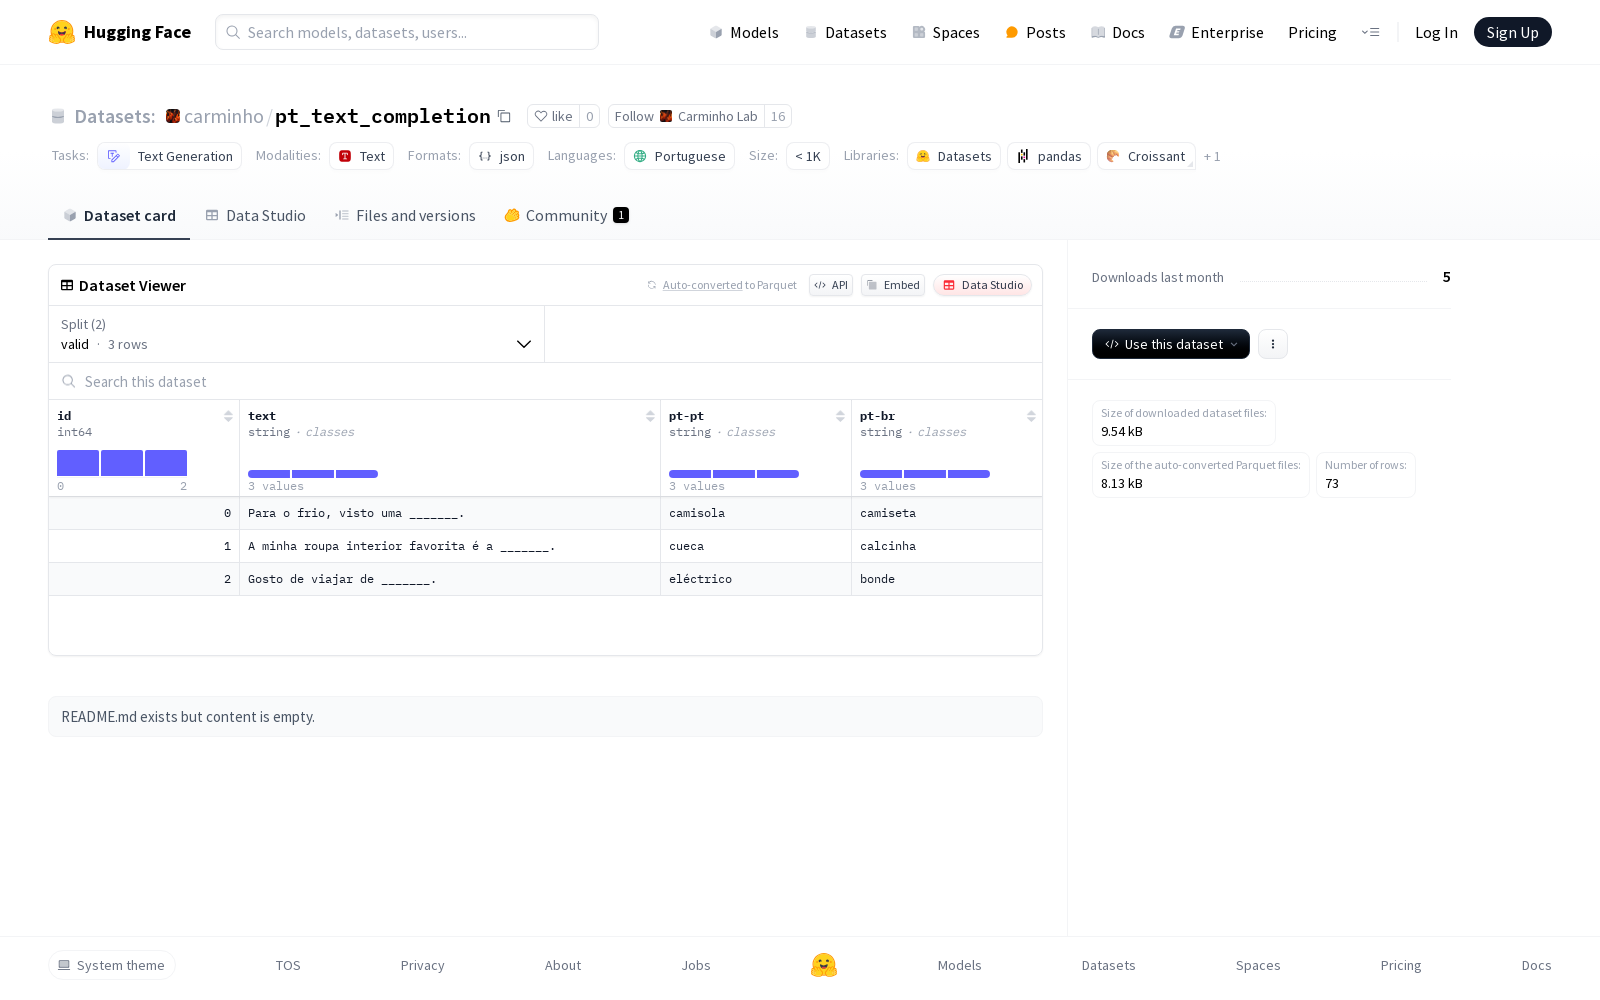The width and height of the screenshot is (1600, 1000).
Task: Select the json format tag
Action: [501, 156]
